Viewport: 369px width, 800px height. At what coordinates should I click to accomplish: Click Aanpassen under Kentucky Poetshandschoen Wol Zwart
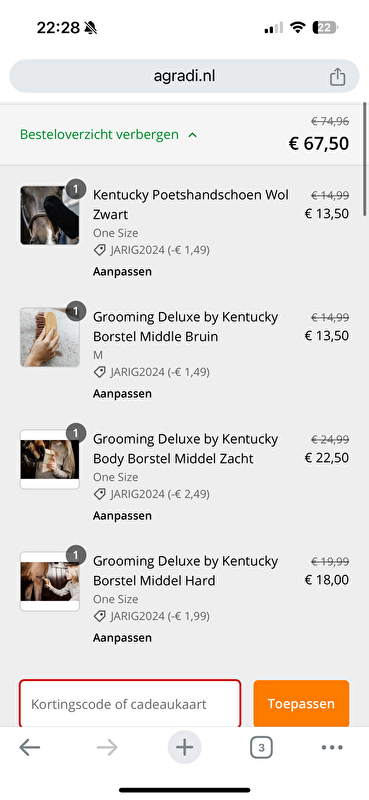pyautogui.click(x=122, y=271)
